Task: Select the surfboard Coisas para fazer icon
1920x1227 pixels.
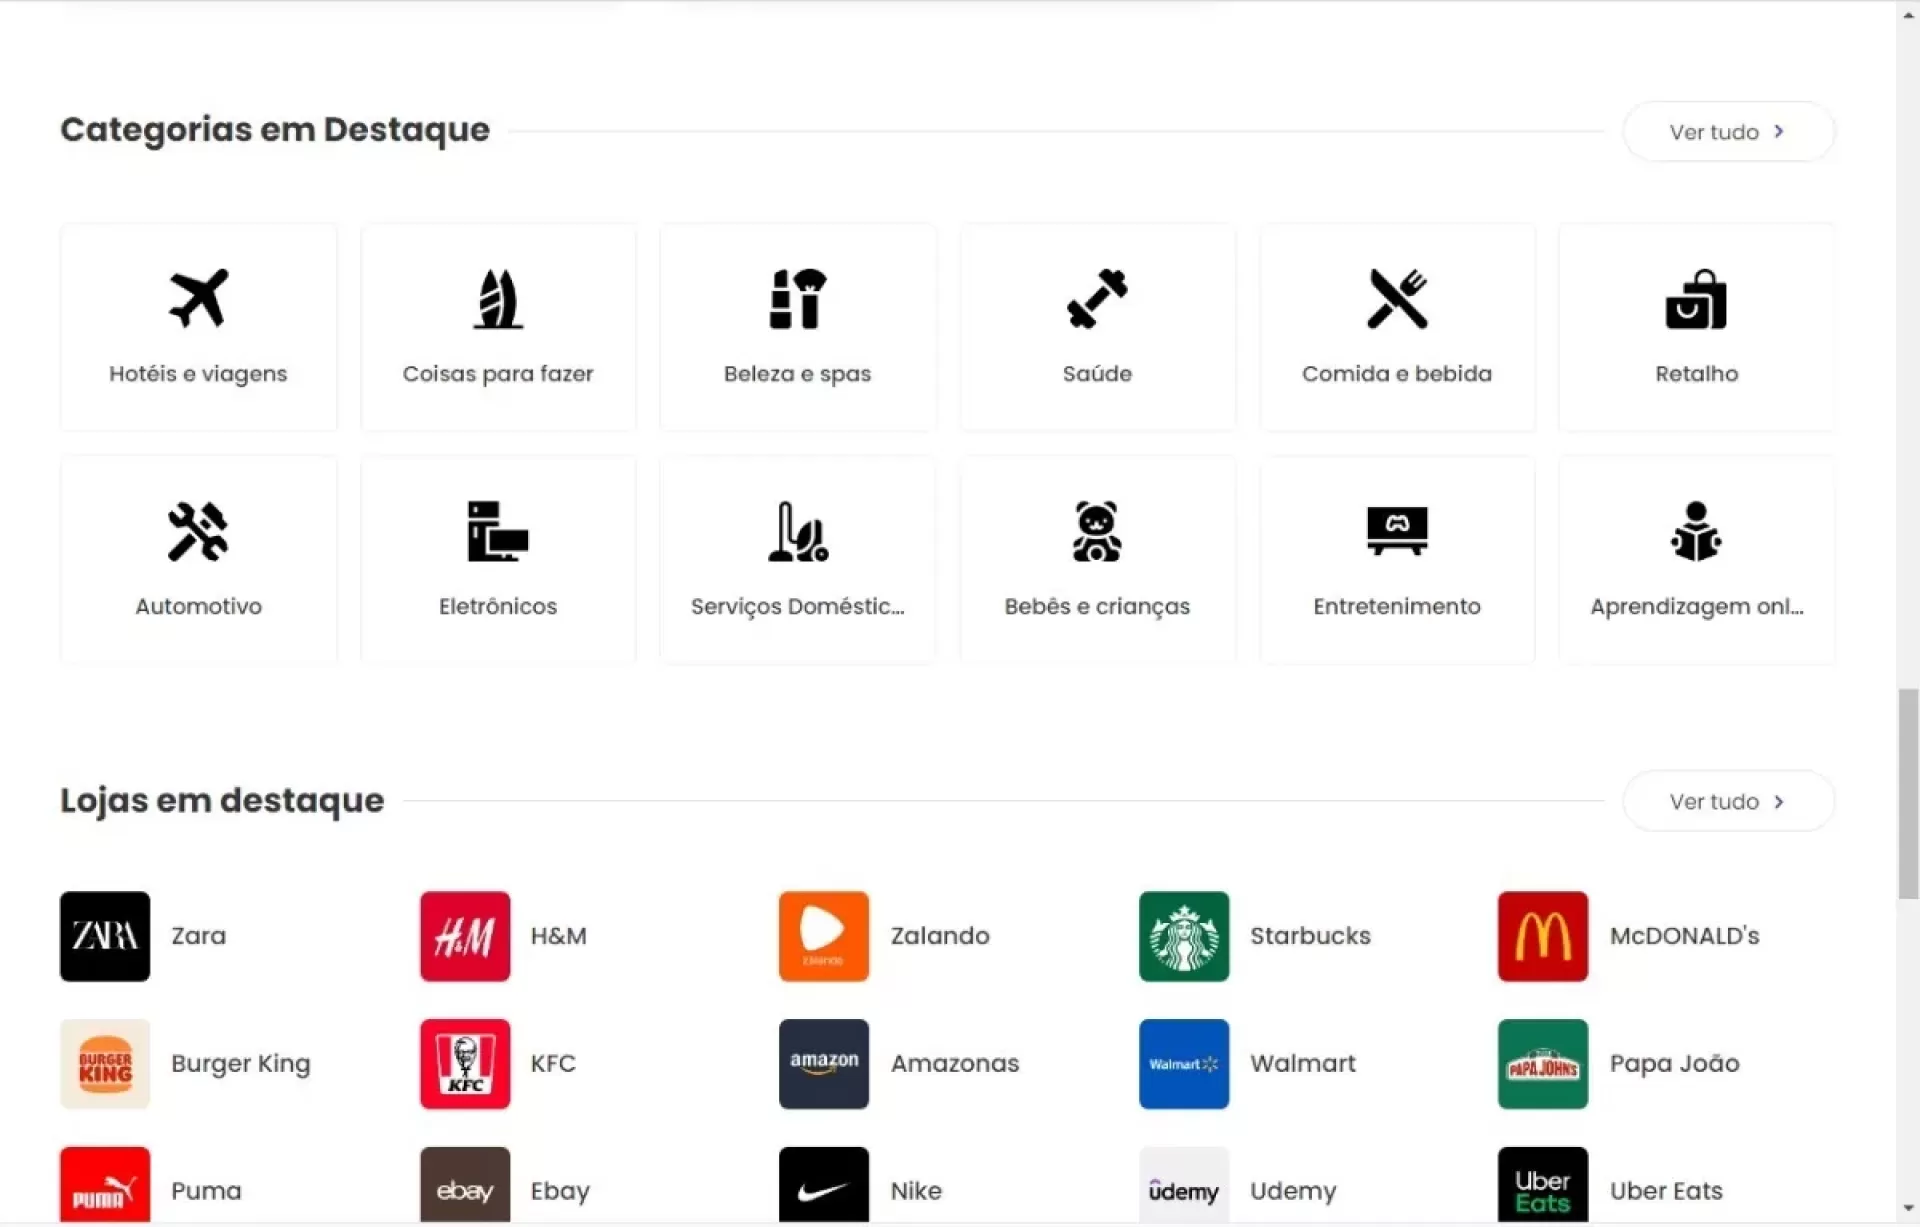Action: tap(498, 298)
